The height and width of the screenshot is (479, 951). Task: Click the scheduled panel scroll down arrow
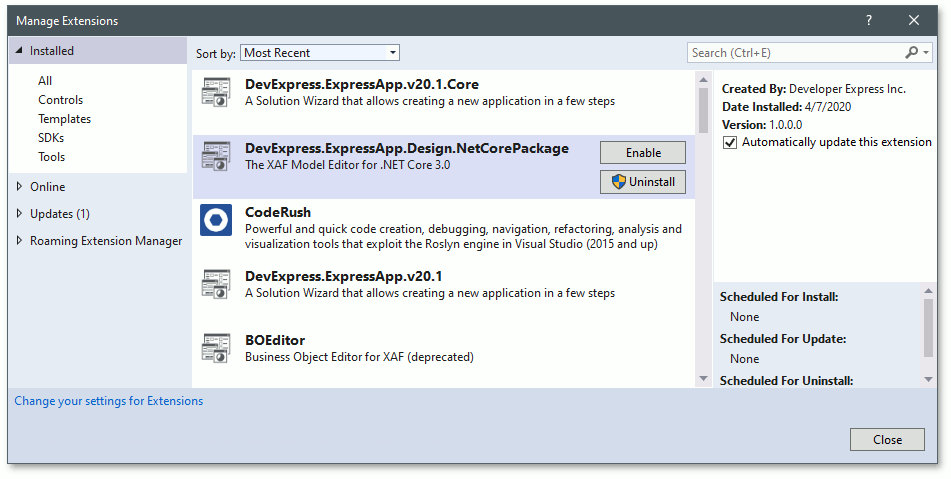[x=929, y=380]
